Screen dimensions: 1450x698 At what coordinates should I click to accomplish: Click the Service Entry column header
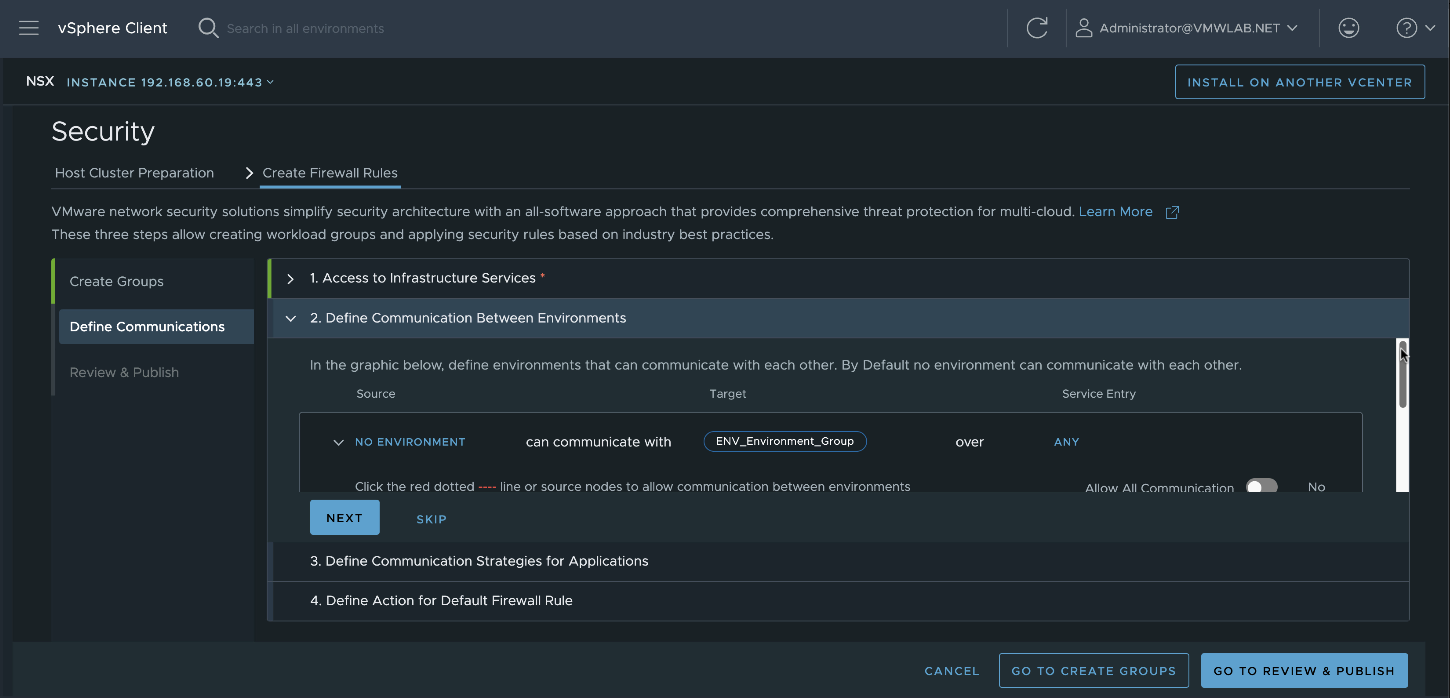(x=1099, y=394)
